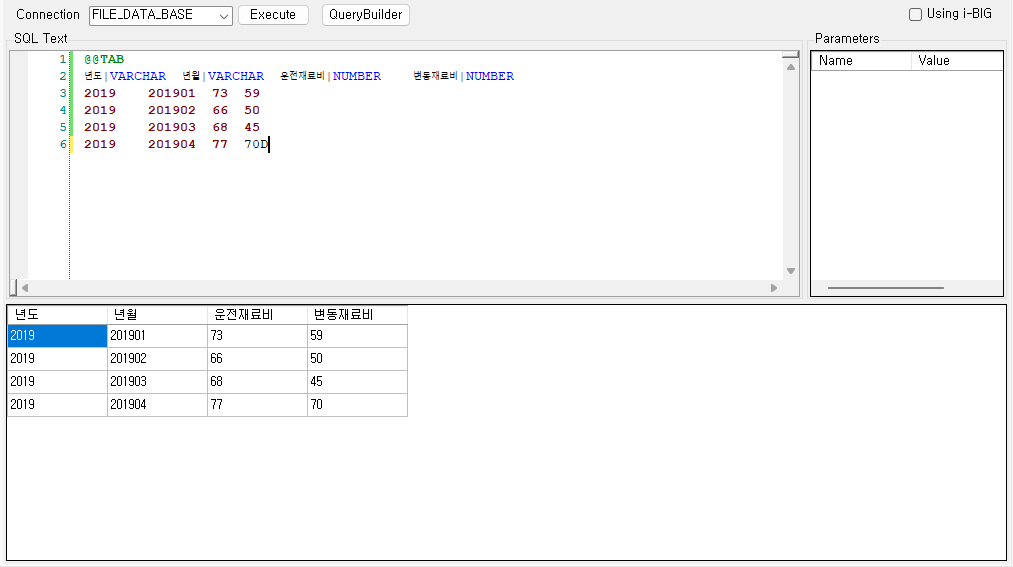Select the result cell with value 77
The image size is (1013, 567).
pos(257,405)
